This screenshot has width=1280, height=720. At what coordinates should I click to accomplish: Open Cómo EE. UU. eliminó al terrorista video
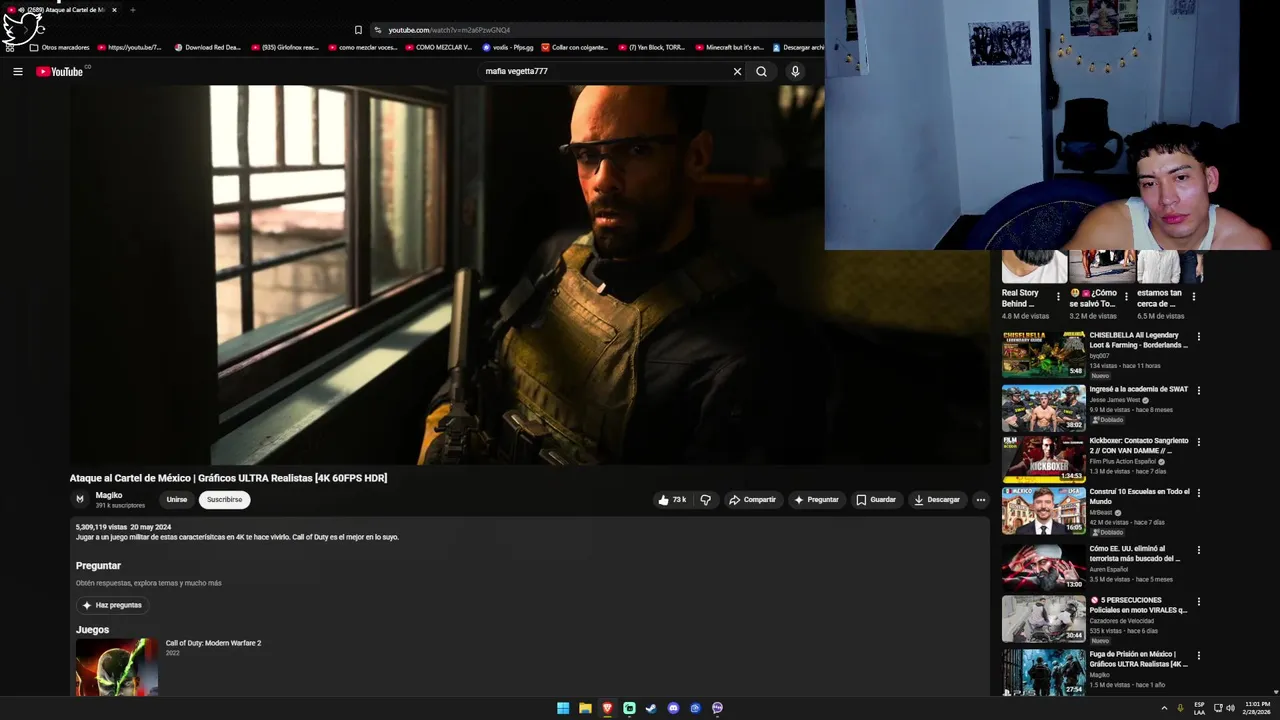pos(1043,566)
